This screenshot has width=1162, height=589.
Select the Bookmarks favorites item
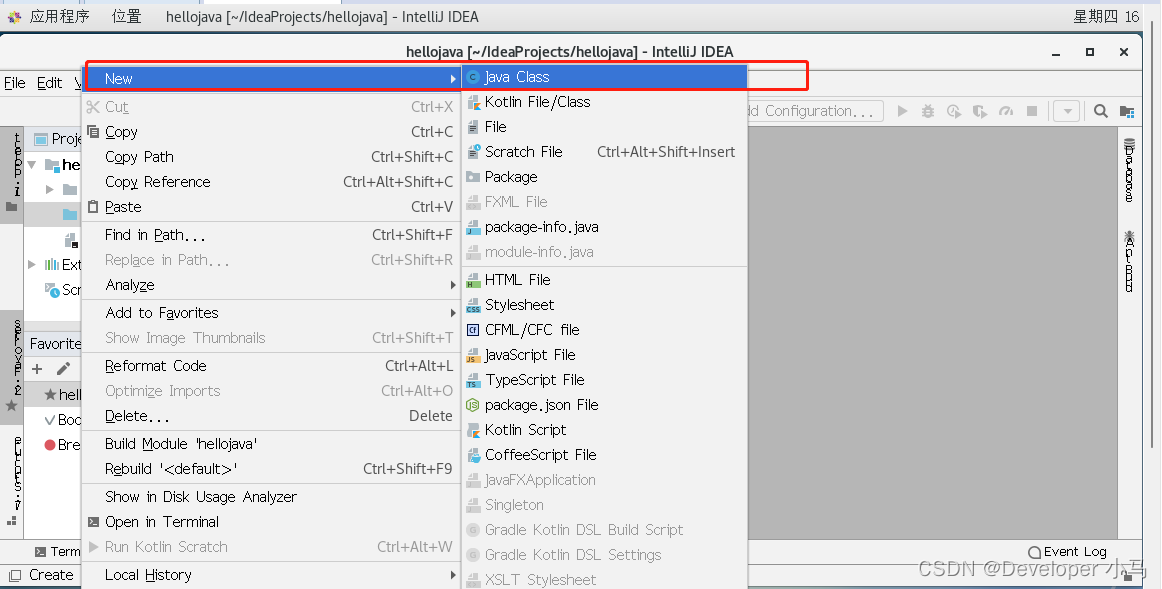(x=62, y=420)
